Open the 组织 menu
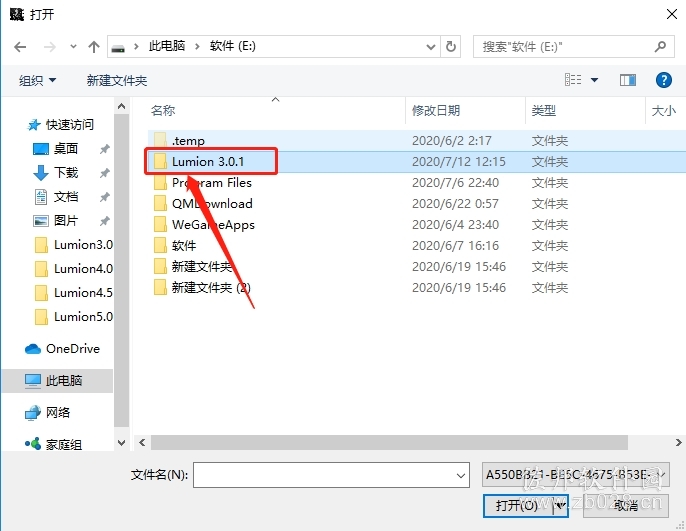686x531 pixels. (37, 80)
